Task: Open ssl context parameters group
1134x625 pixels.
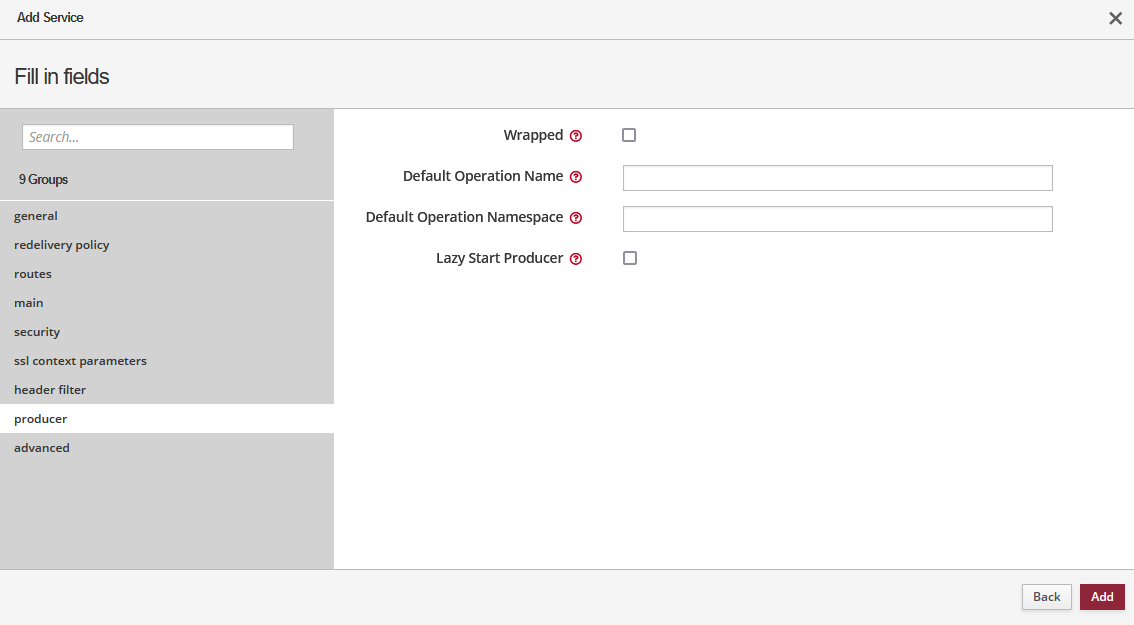Action: tap(80, 361)
